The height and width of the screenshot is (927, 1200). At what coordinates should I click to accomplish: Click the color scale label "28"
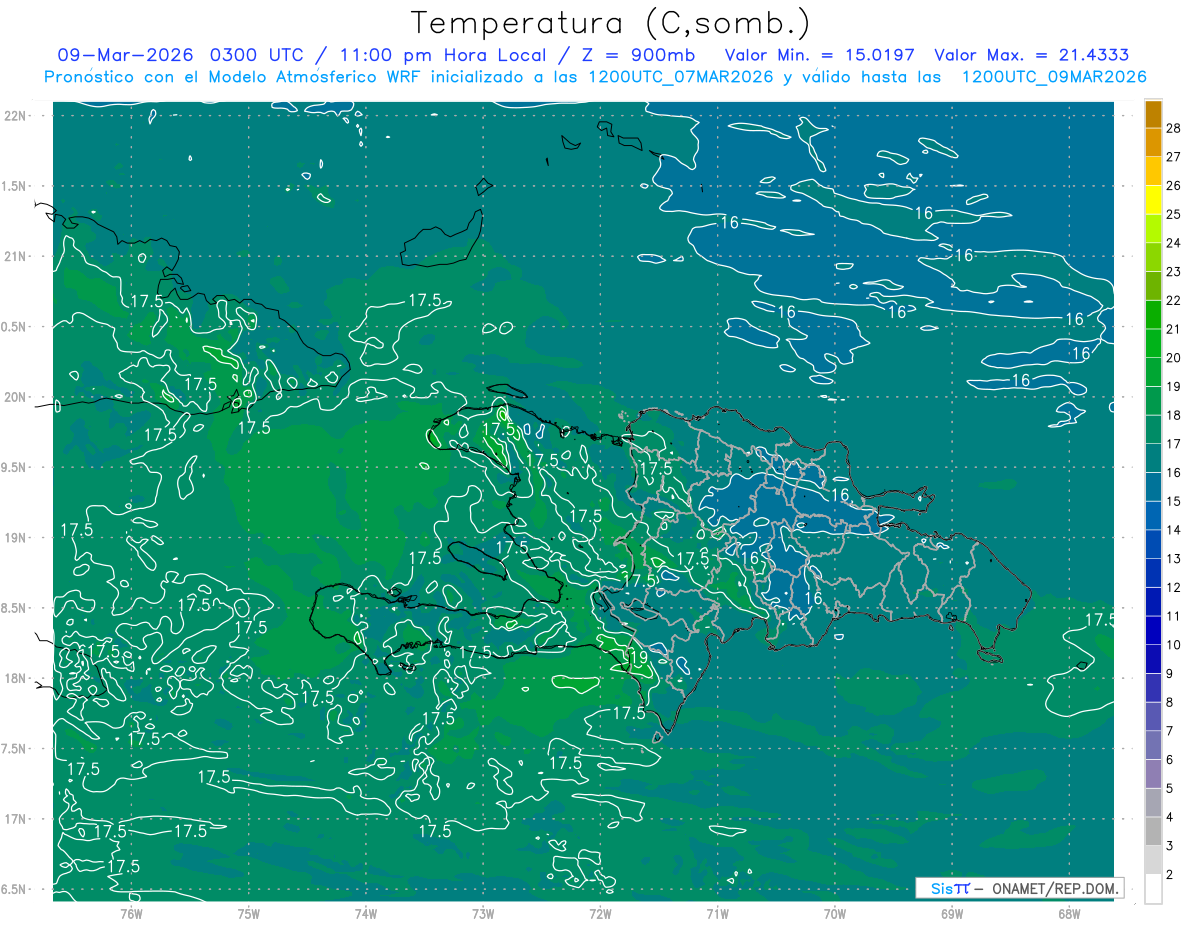(x=1174, y=127)
